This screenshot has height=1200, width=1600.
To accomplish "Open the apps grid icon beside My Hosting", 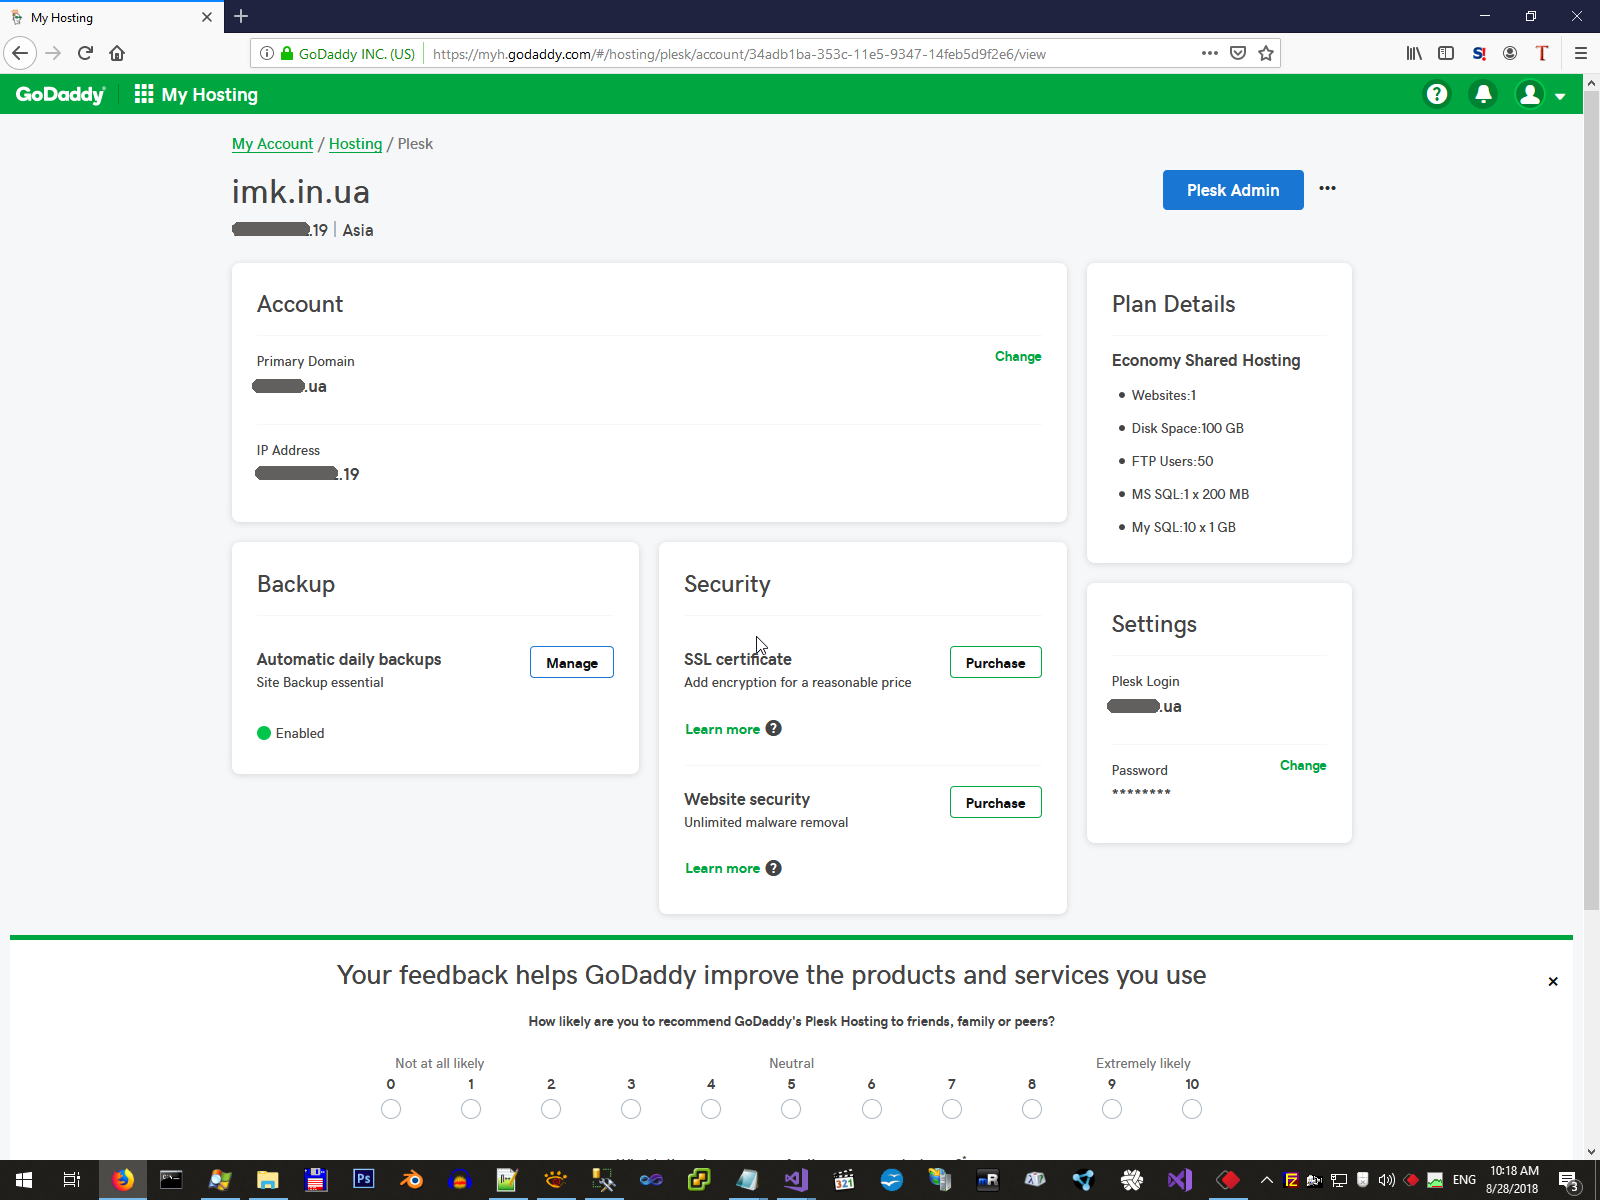I will (x=144, y=94).
